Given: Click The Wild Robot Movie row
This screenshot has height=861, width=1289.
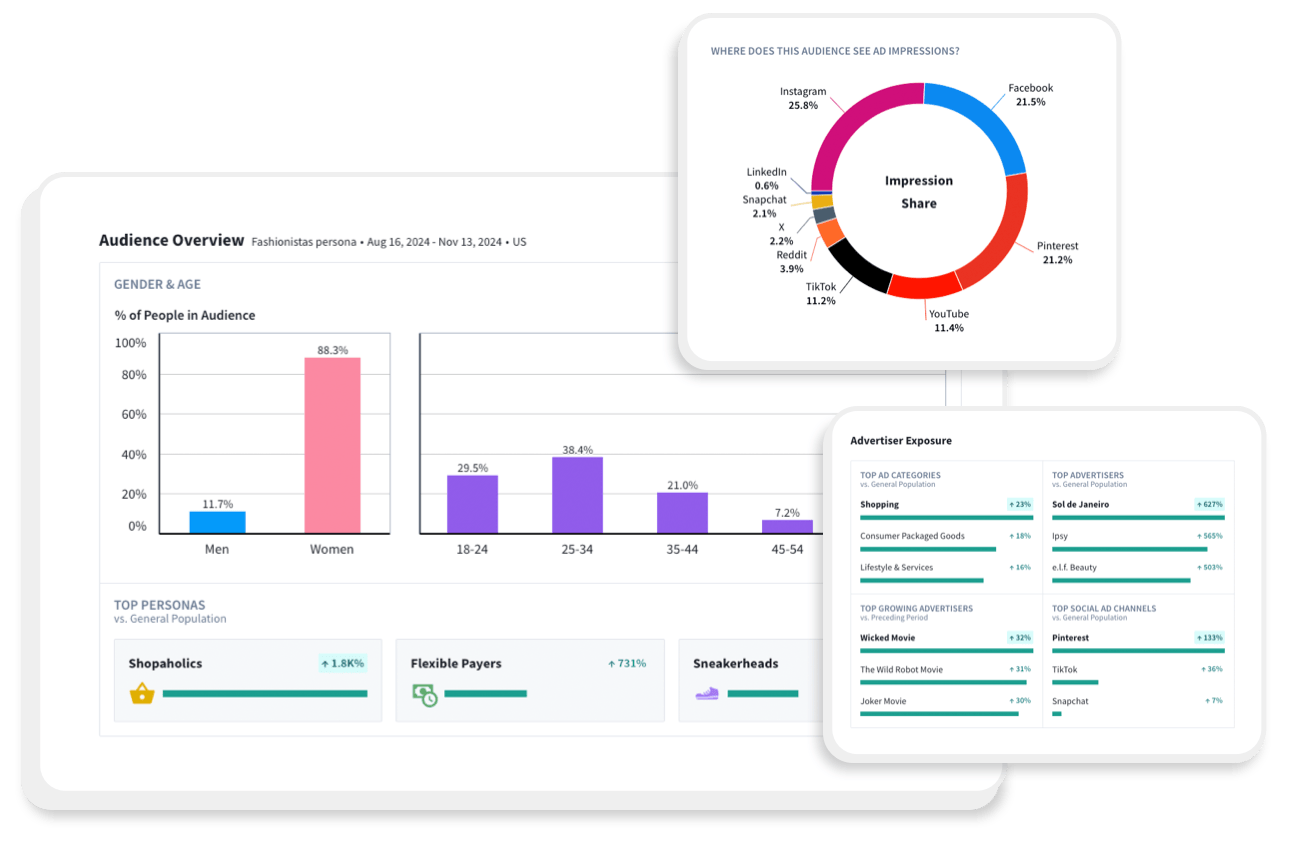Looking at the screenshot, I should point(946,675).
